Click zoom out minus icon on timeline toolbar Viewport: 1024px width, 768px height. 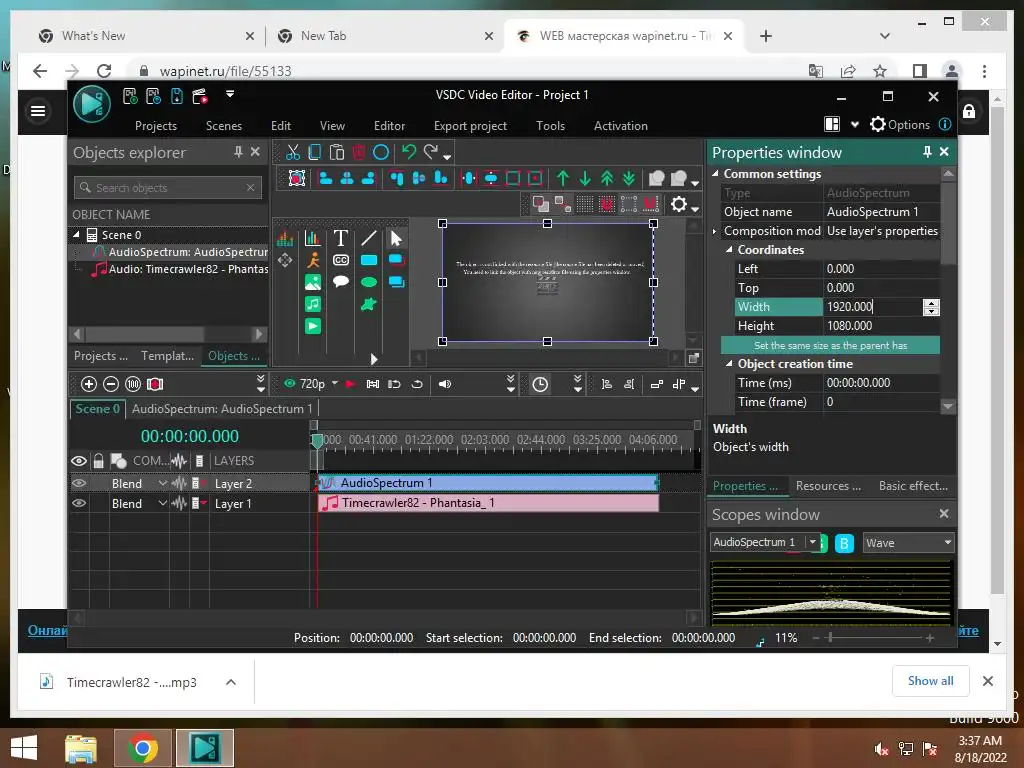coord(111,384)
